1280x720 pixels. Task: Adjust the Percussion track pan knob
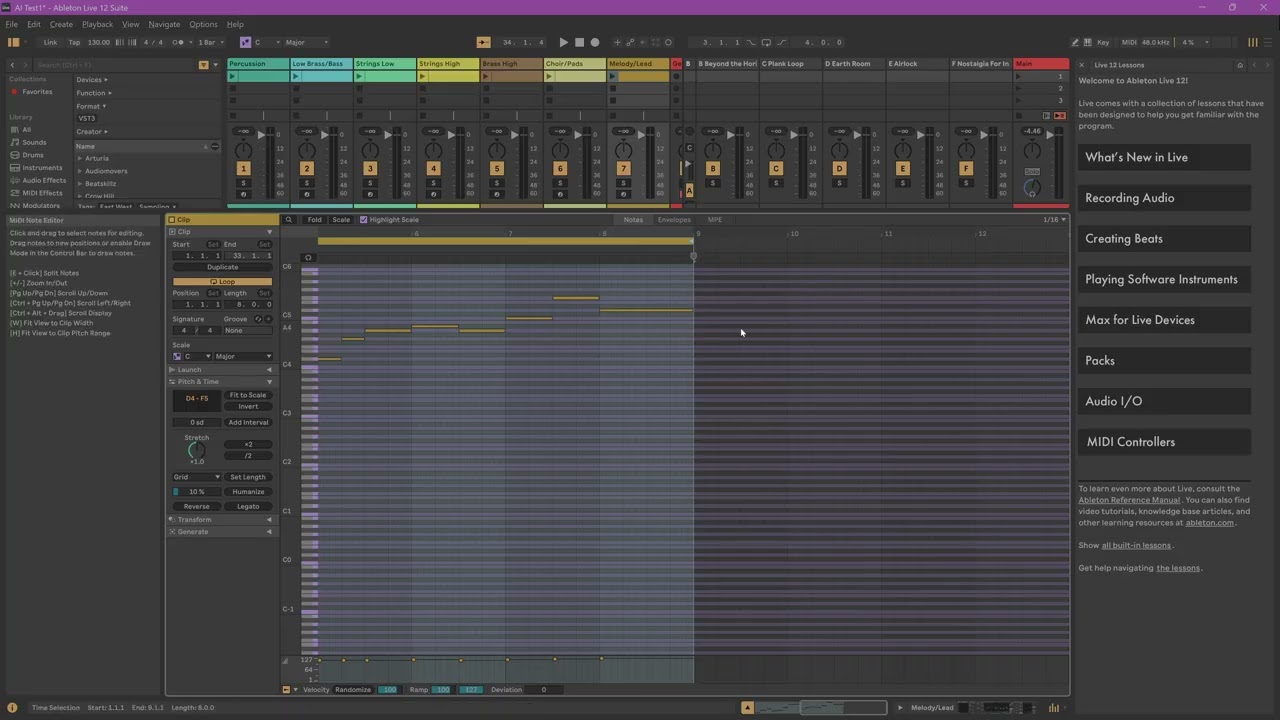243,150
